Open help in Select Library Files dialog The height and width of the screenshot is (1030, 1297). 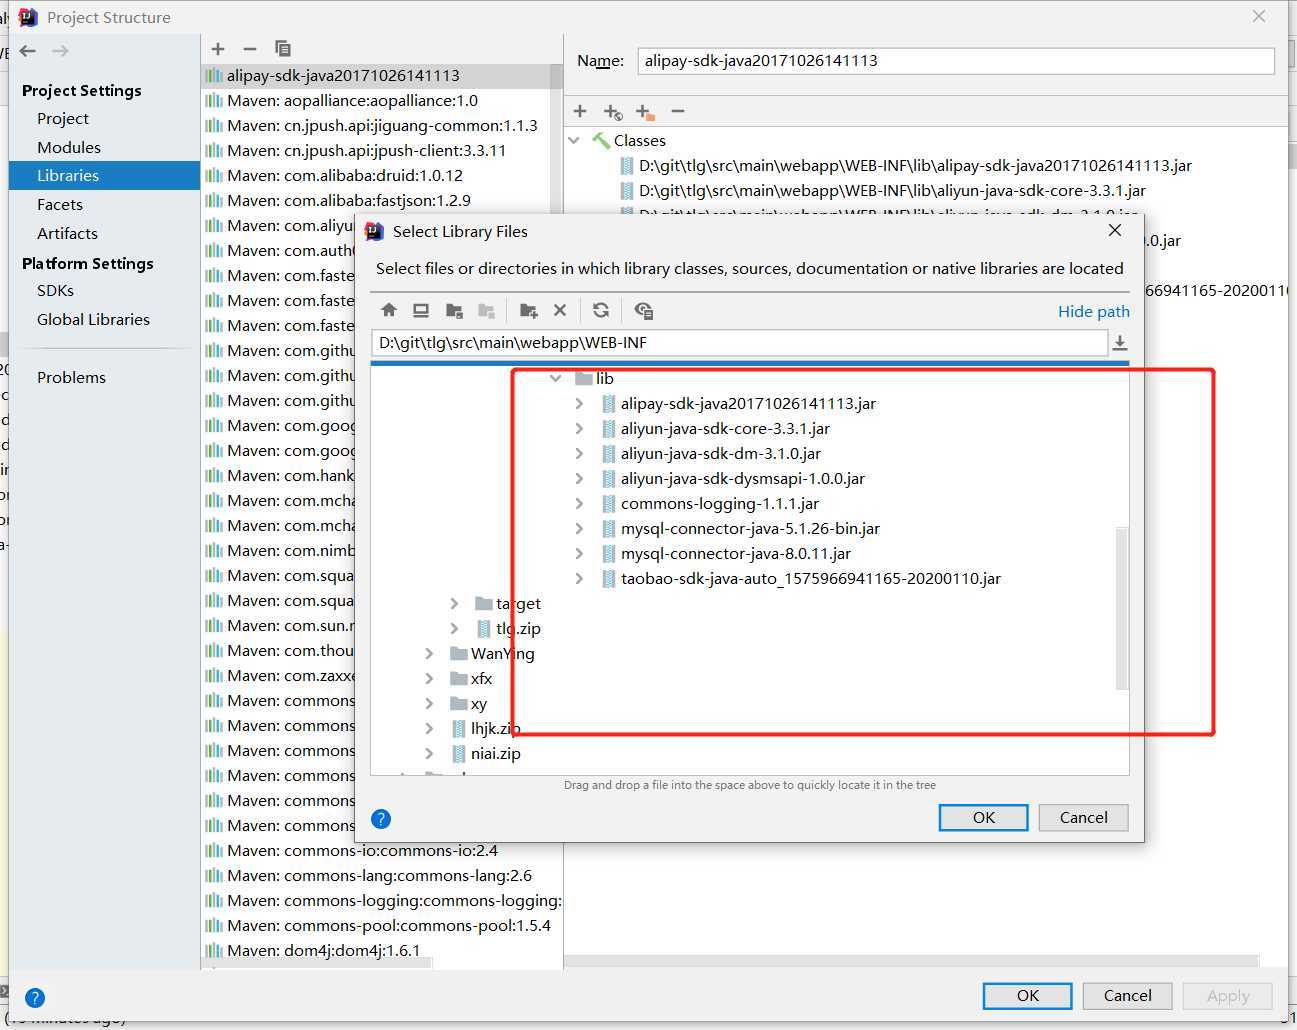[381, 819]
